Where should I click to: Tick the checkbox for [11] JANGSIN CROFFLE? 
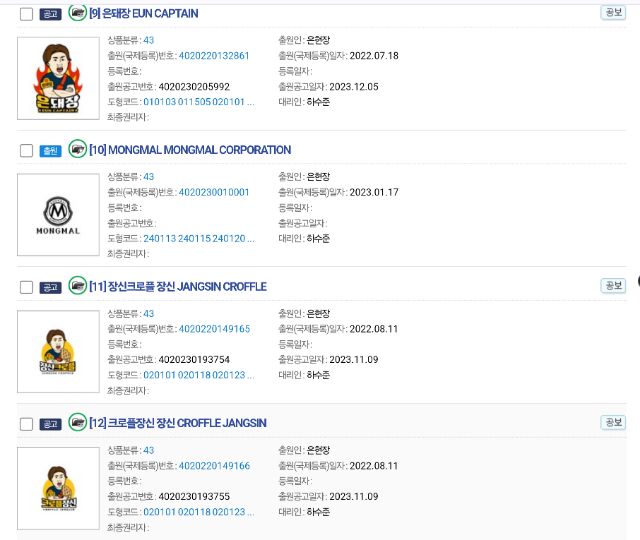point(27,287)
